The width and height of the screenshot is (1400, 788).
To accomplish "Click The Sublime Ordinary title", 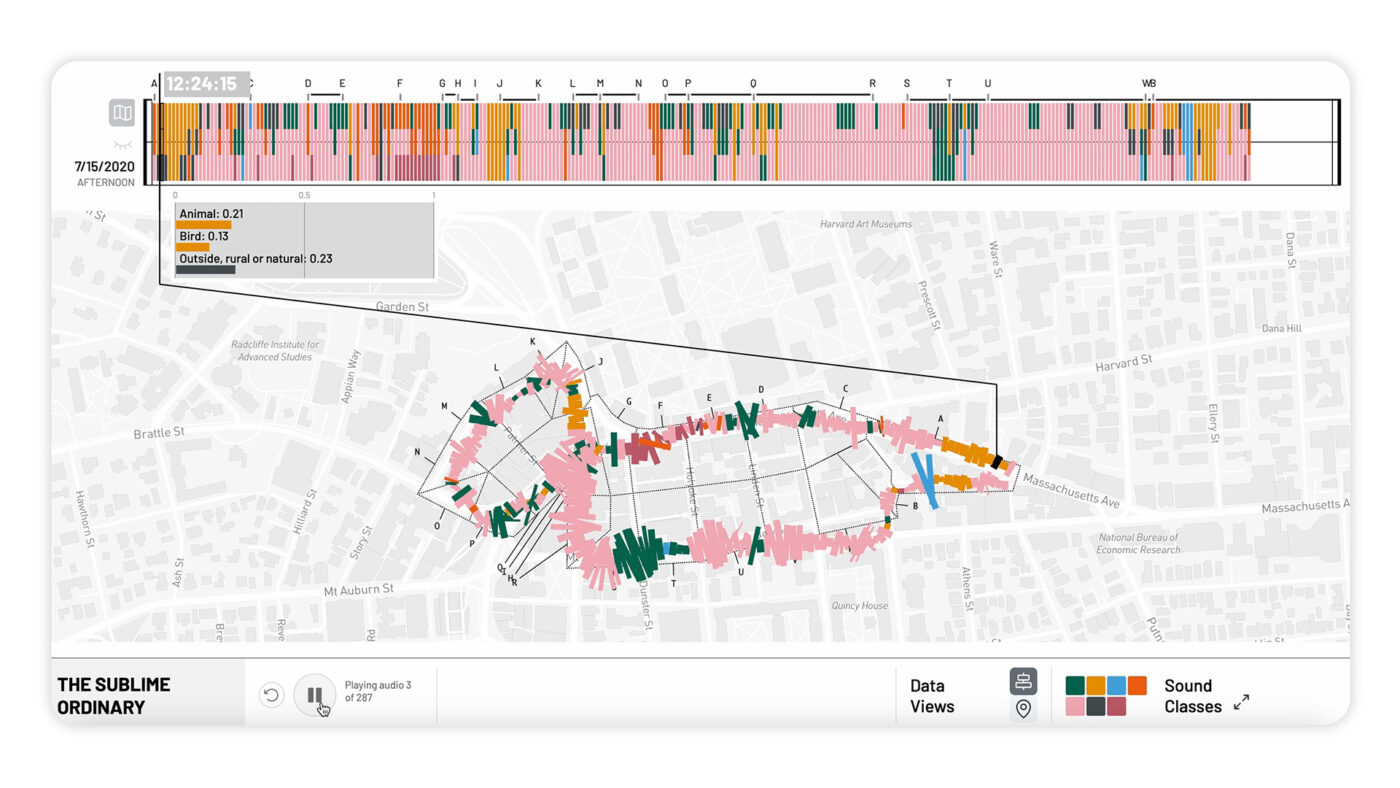I will 114,695.
